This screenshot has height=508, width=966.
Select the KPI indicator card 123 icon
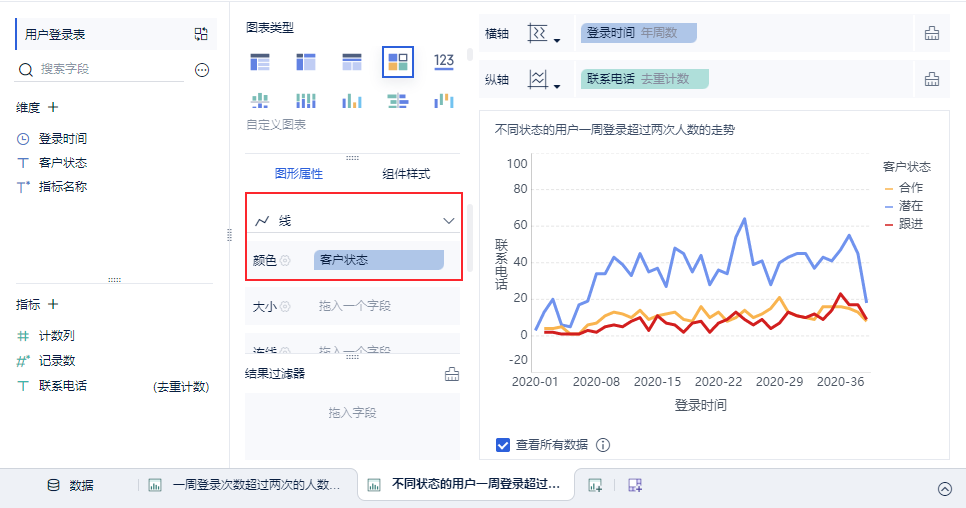(444, 62)
